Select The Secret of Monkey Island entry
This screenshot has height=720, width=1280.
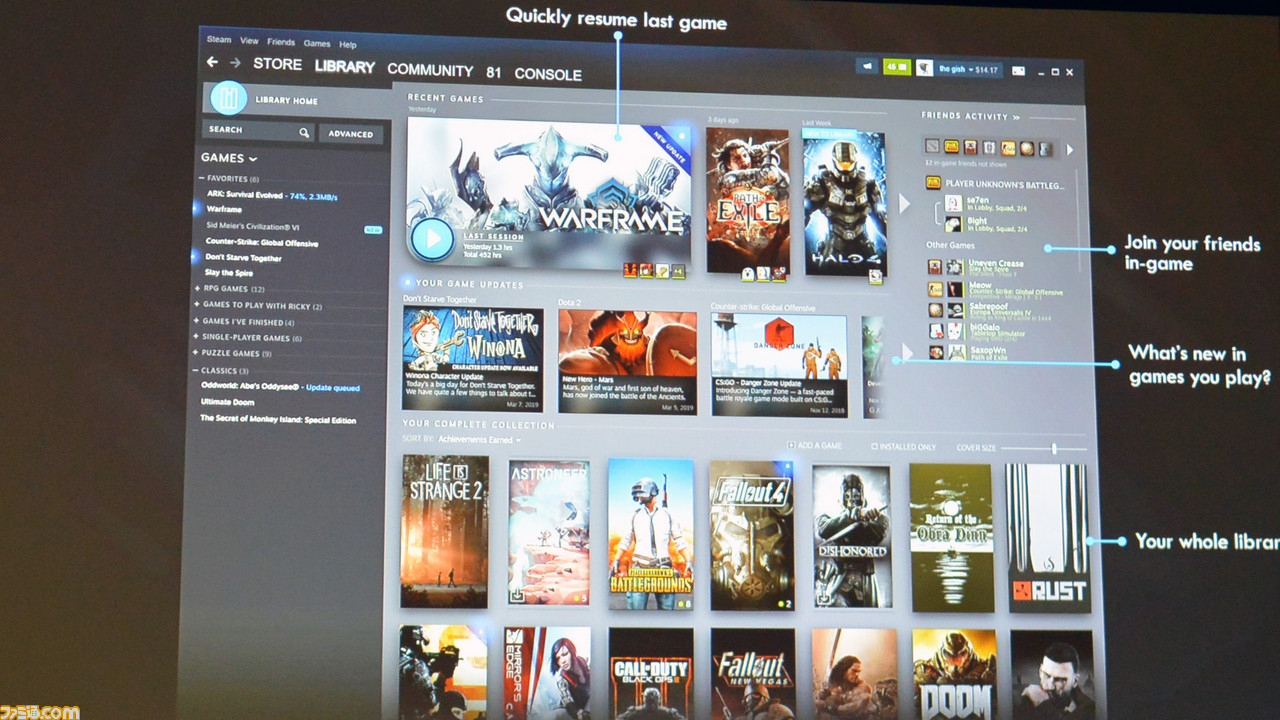[278, 420]
